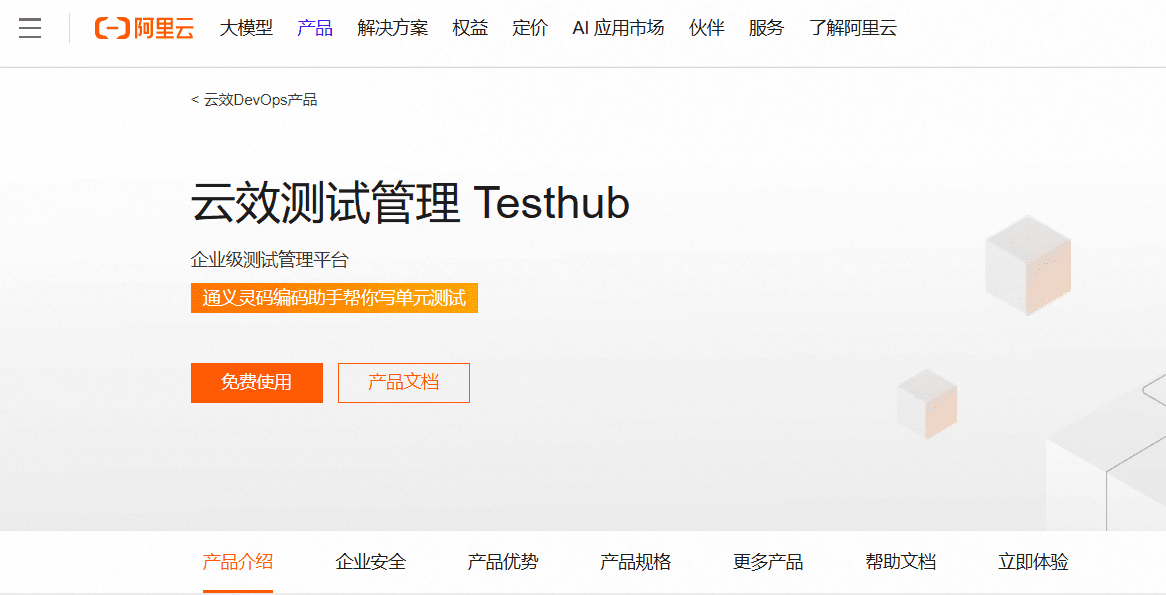Select the 产品优势 tab

pyautogui.click(x=503, y=562)
